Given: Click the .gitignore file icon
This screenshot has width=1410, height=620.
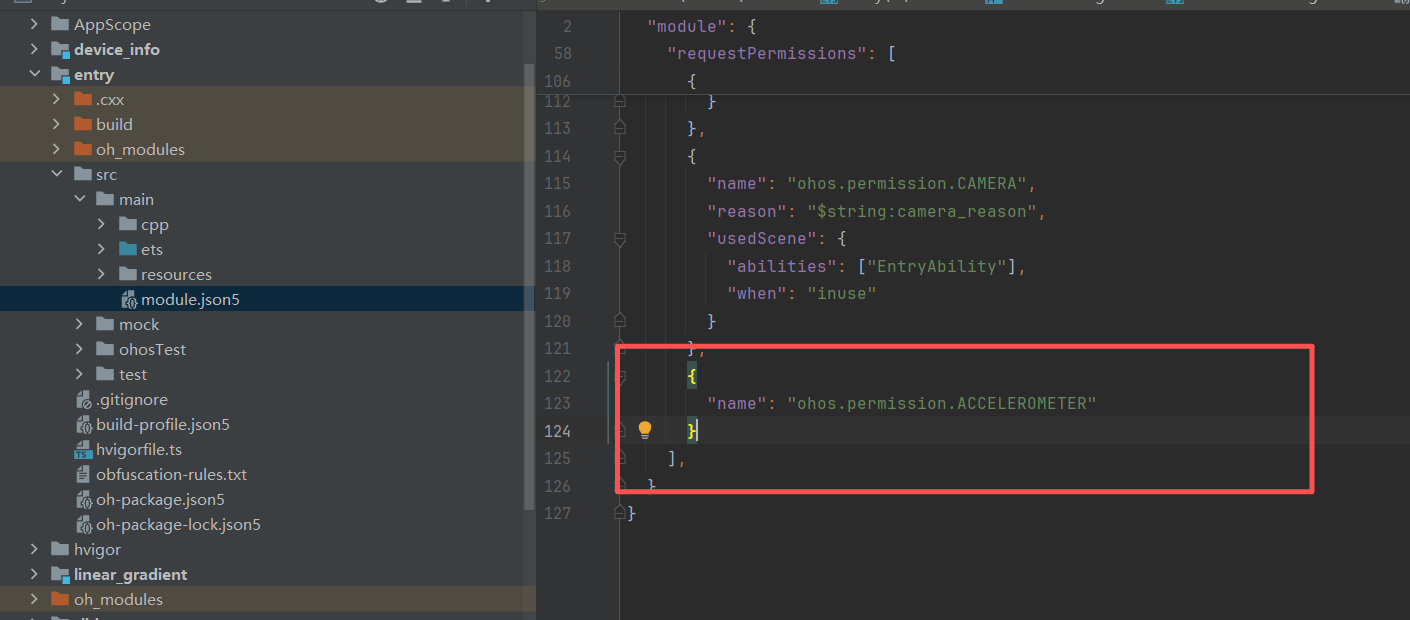Looking at the screenshot, I should (84, 399).
